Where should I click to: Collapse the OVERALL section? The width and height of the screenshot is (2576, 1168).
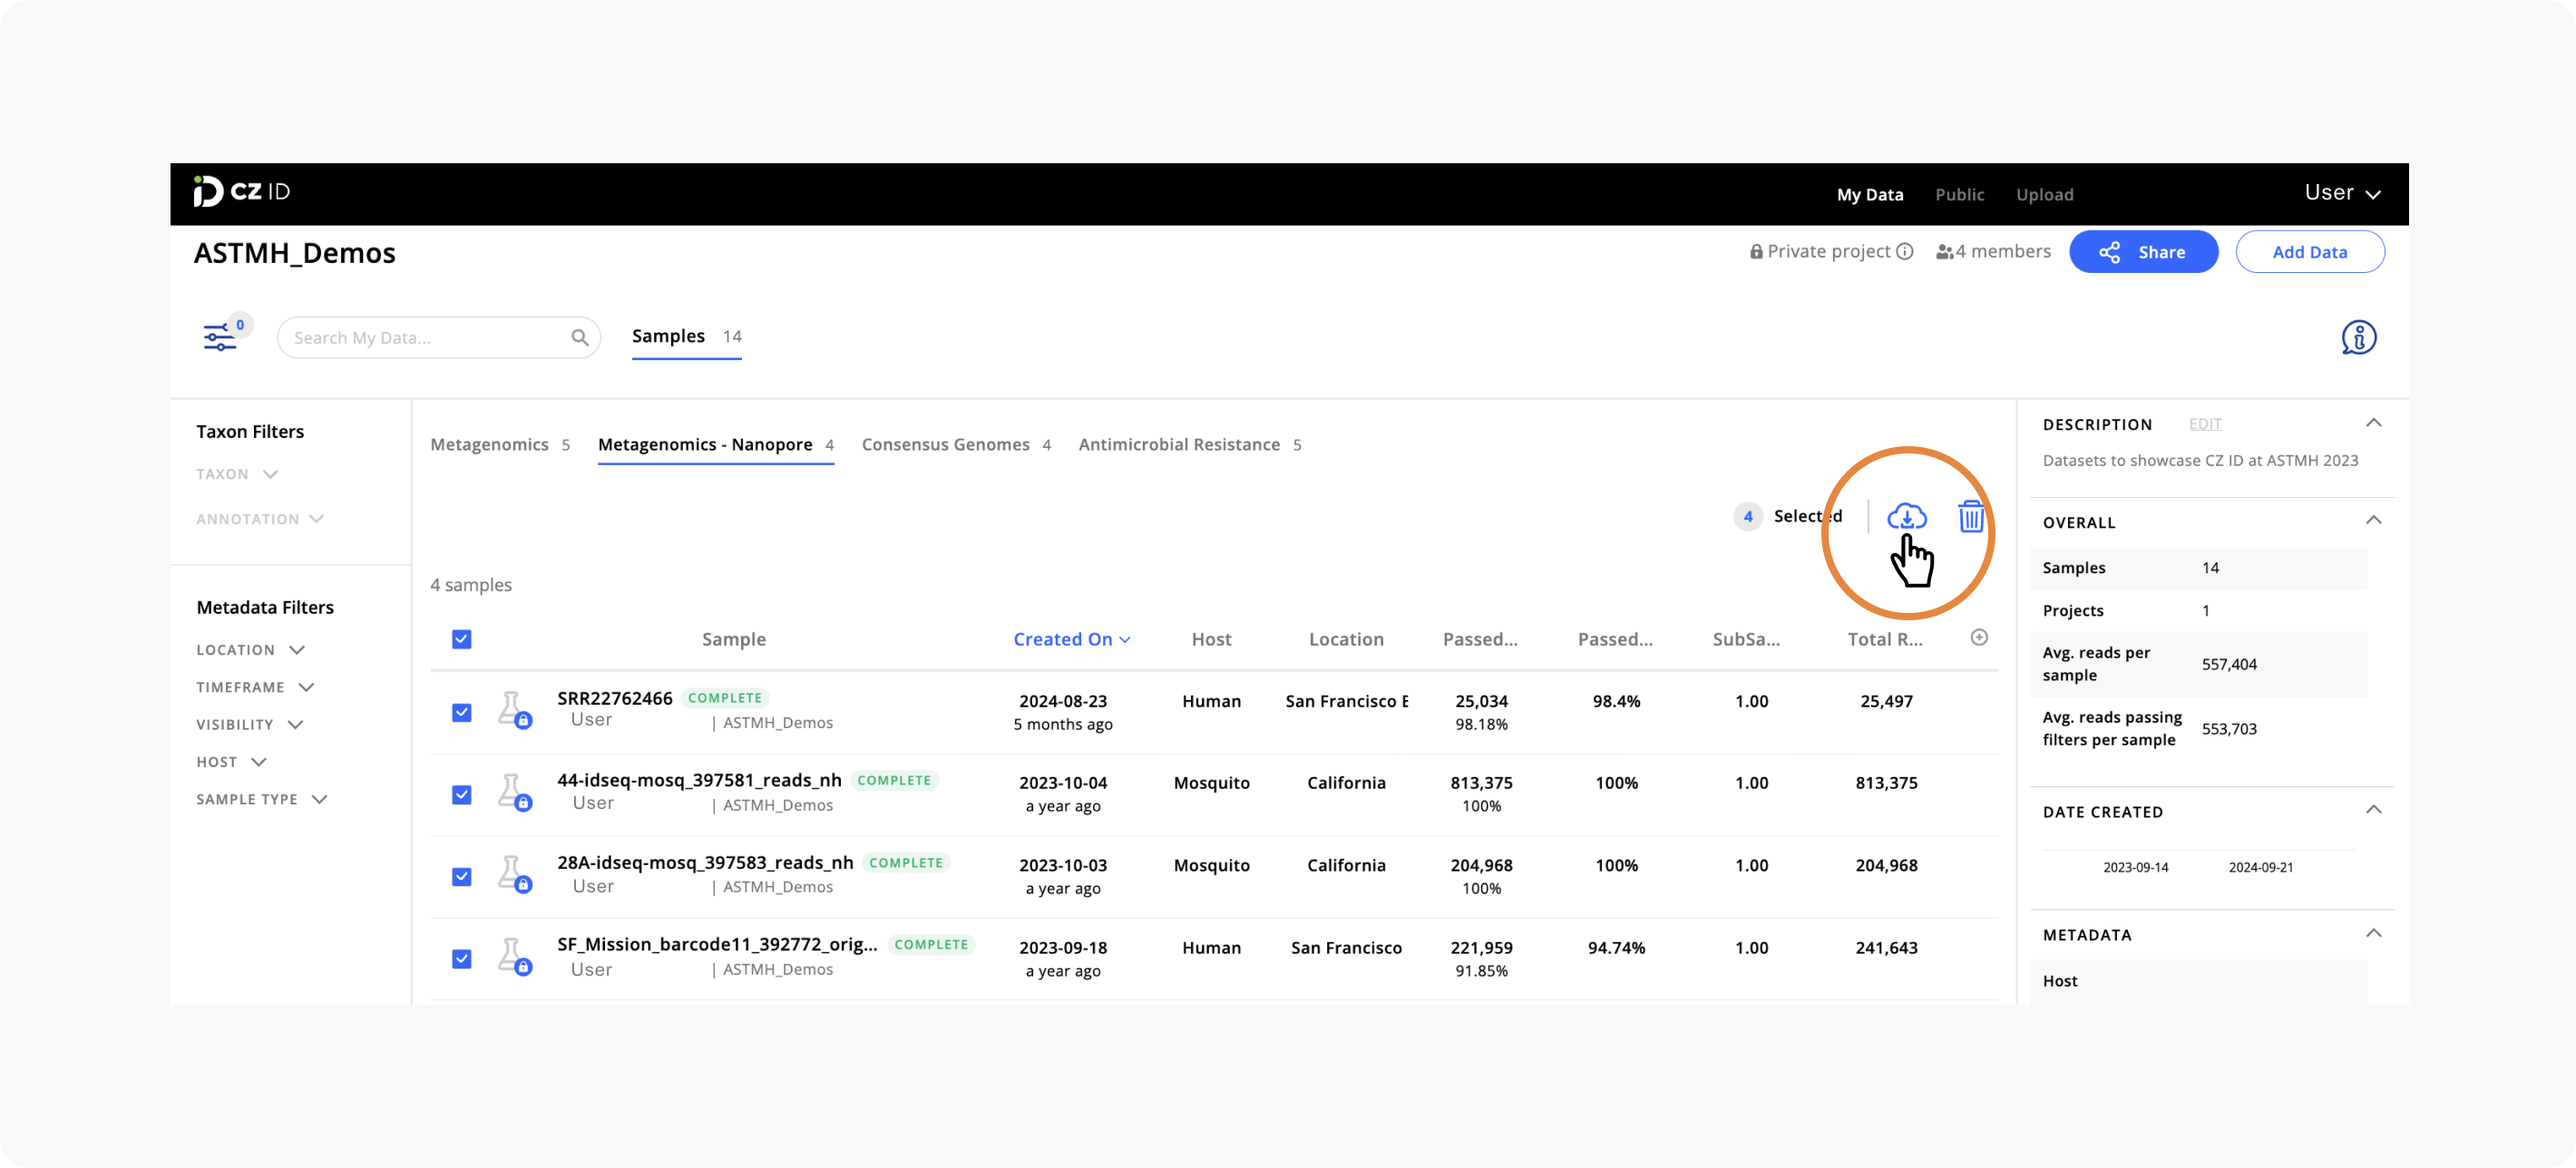coord(2373,520)
